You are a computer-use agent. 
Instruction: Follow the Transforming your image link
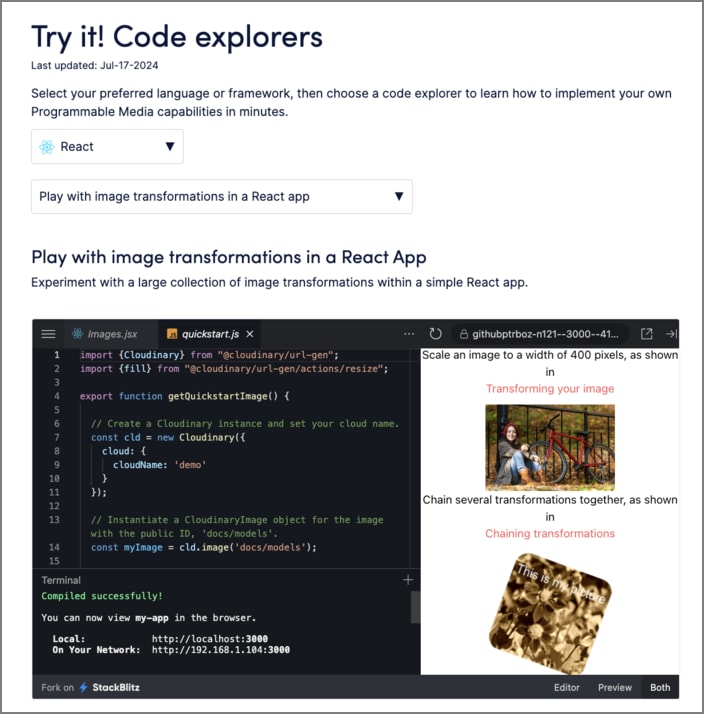click(550, 389)
